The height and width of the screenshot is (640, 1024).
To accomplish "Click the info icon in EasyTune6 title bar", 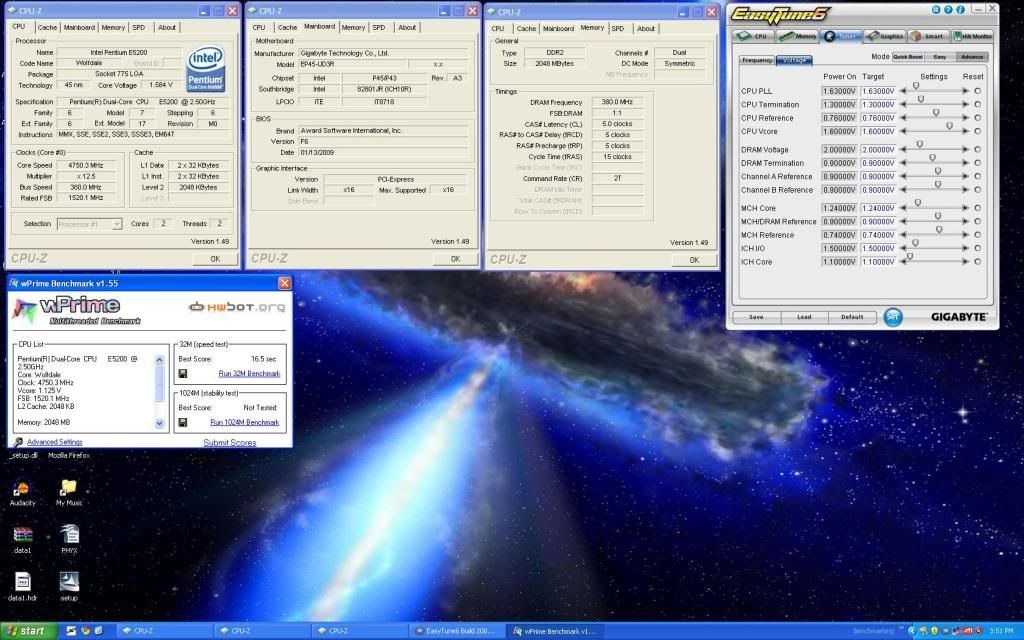I will pos(960,9).
